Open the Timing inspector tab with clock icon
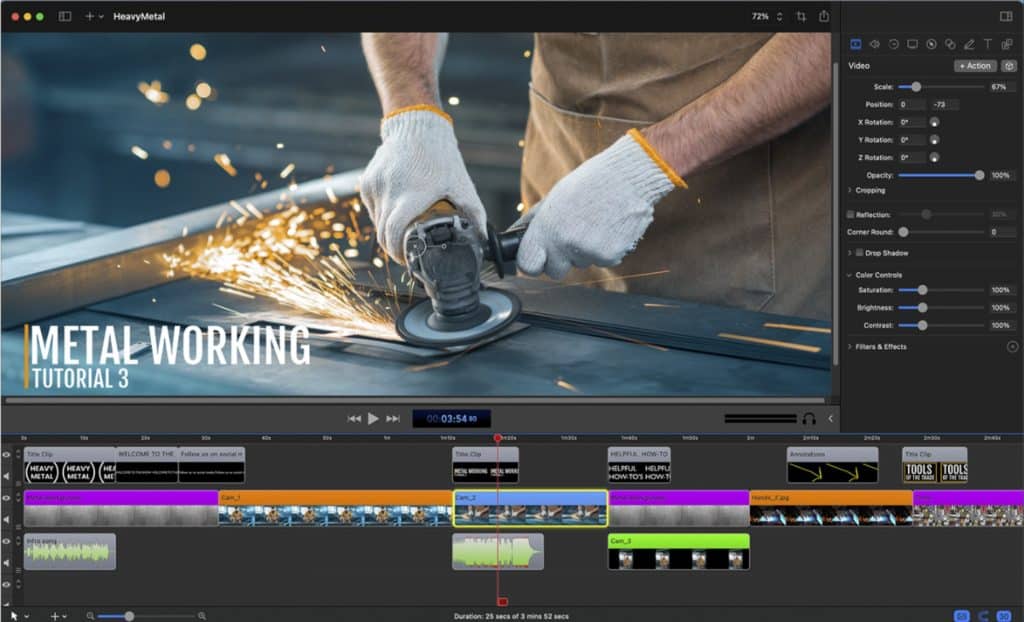This screenshot has height=622, width=1024. pos(893,44)
